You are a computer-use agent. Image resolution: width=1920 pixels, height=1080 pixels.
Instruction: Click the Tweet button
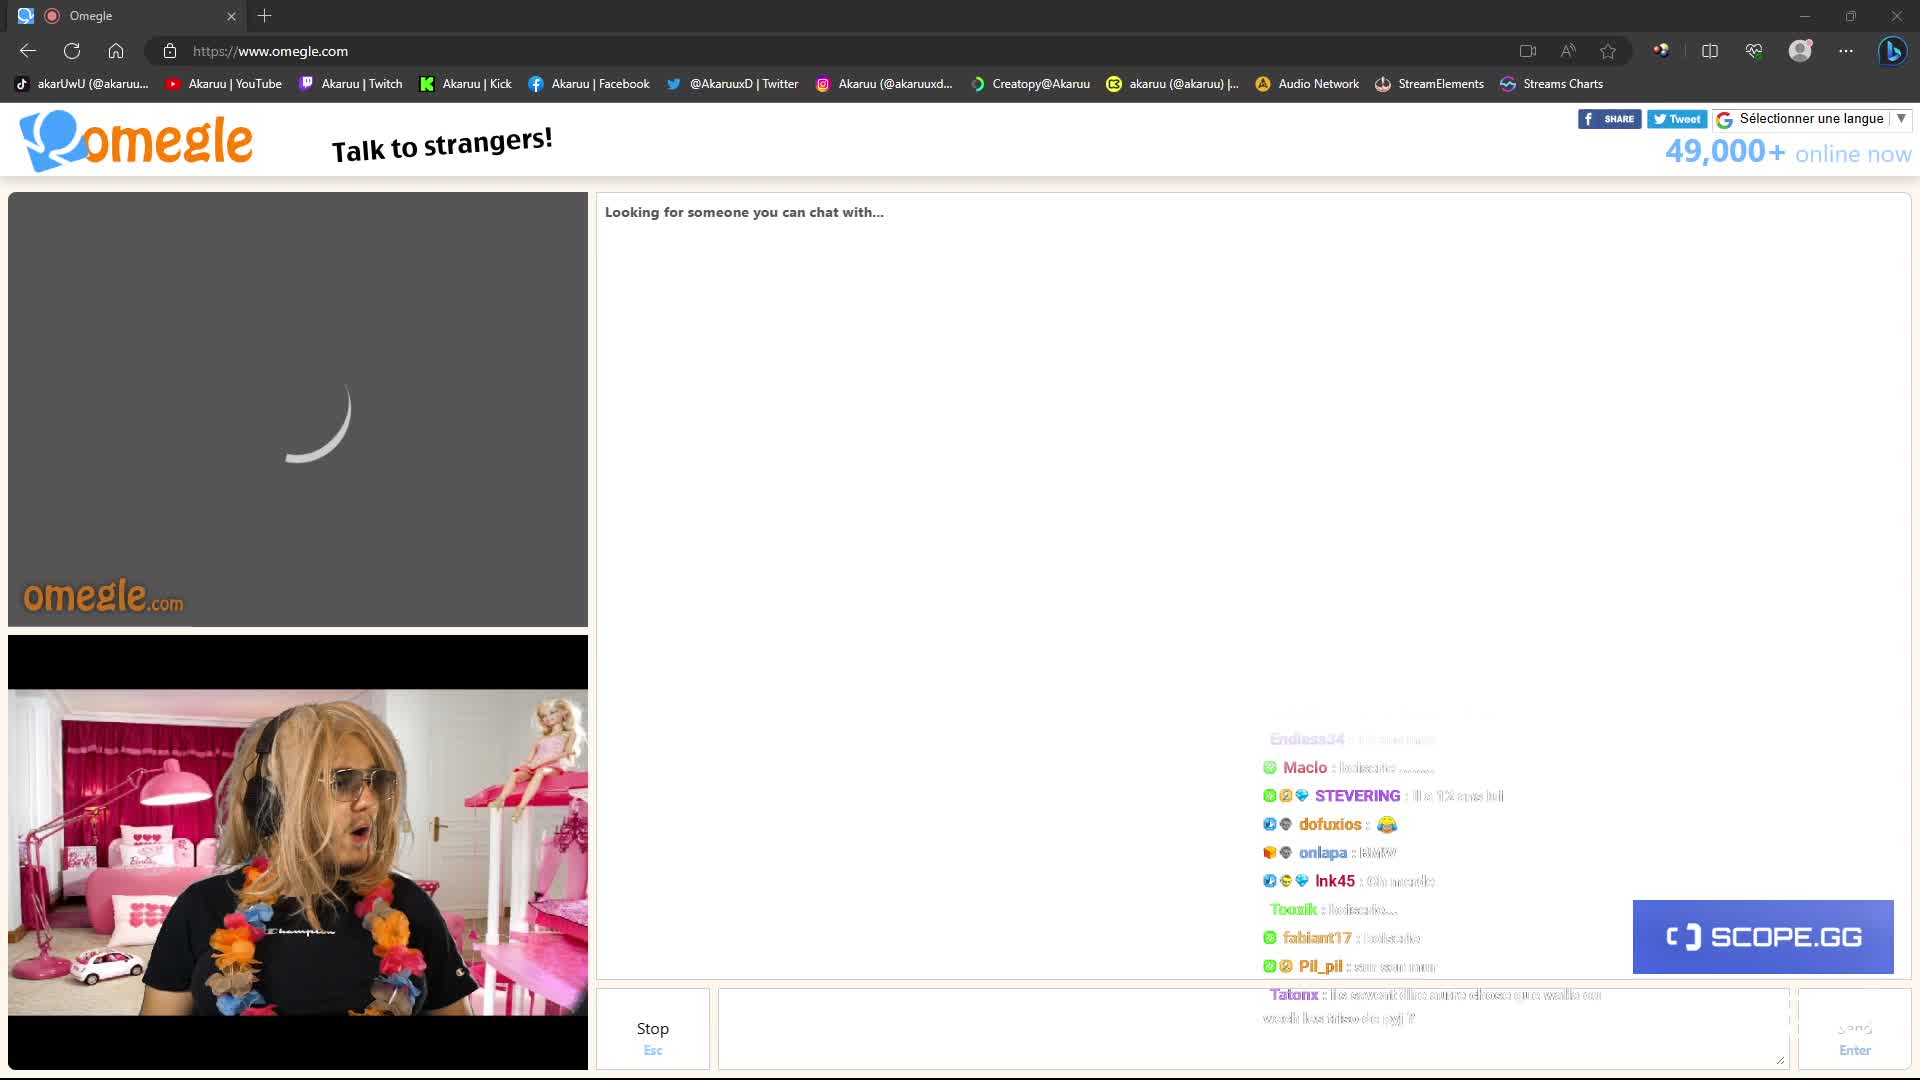click(x=1677, y=119)
